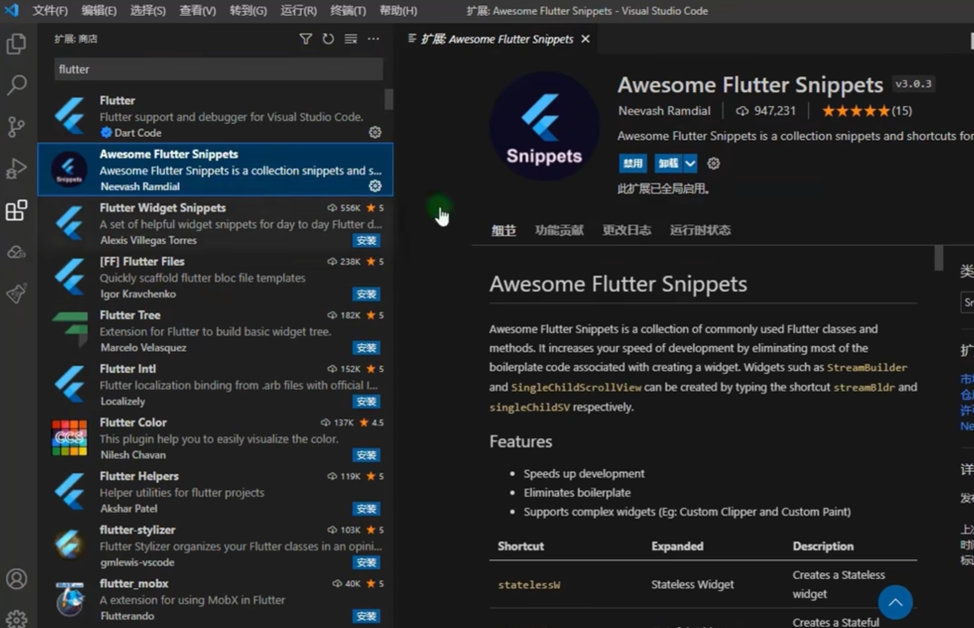This screenshot has width=974, height=628.
Task: Open the 查看(V) menu
Action: point(198,11)
